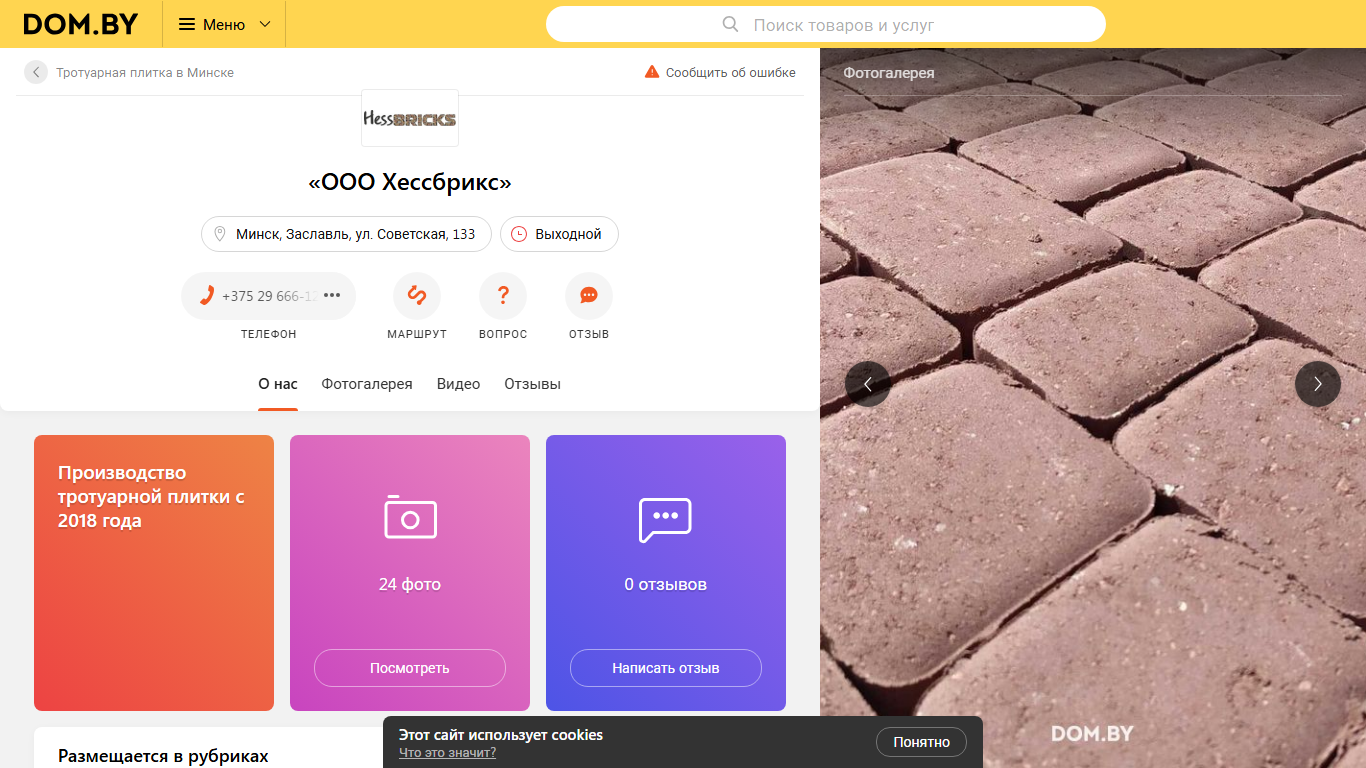Open the hamburger Меню dropdown
Image resolution: width=1366 pixels, height=768 pixels.
pyautogui.click(x=224, y=24)
